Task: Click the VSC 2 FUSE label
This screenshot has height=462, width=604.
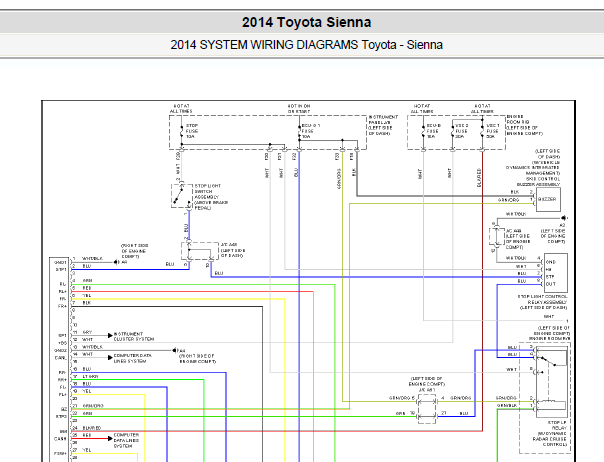Action: pyautogui.click(x=461, y=131)
